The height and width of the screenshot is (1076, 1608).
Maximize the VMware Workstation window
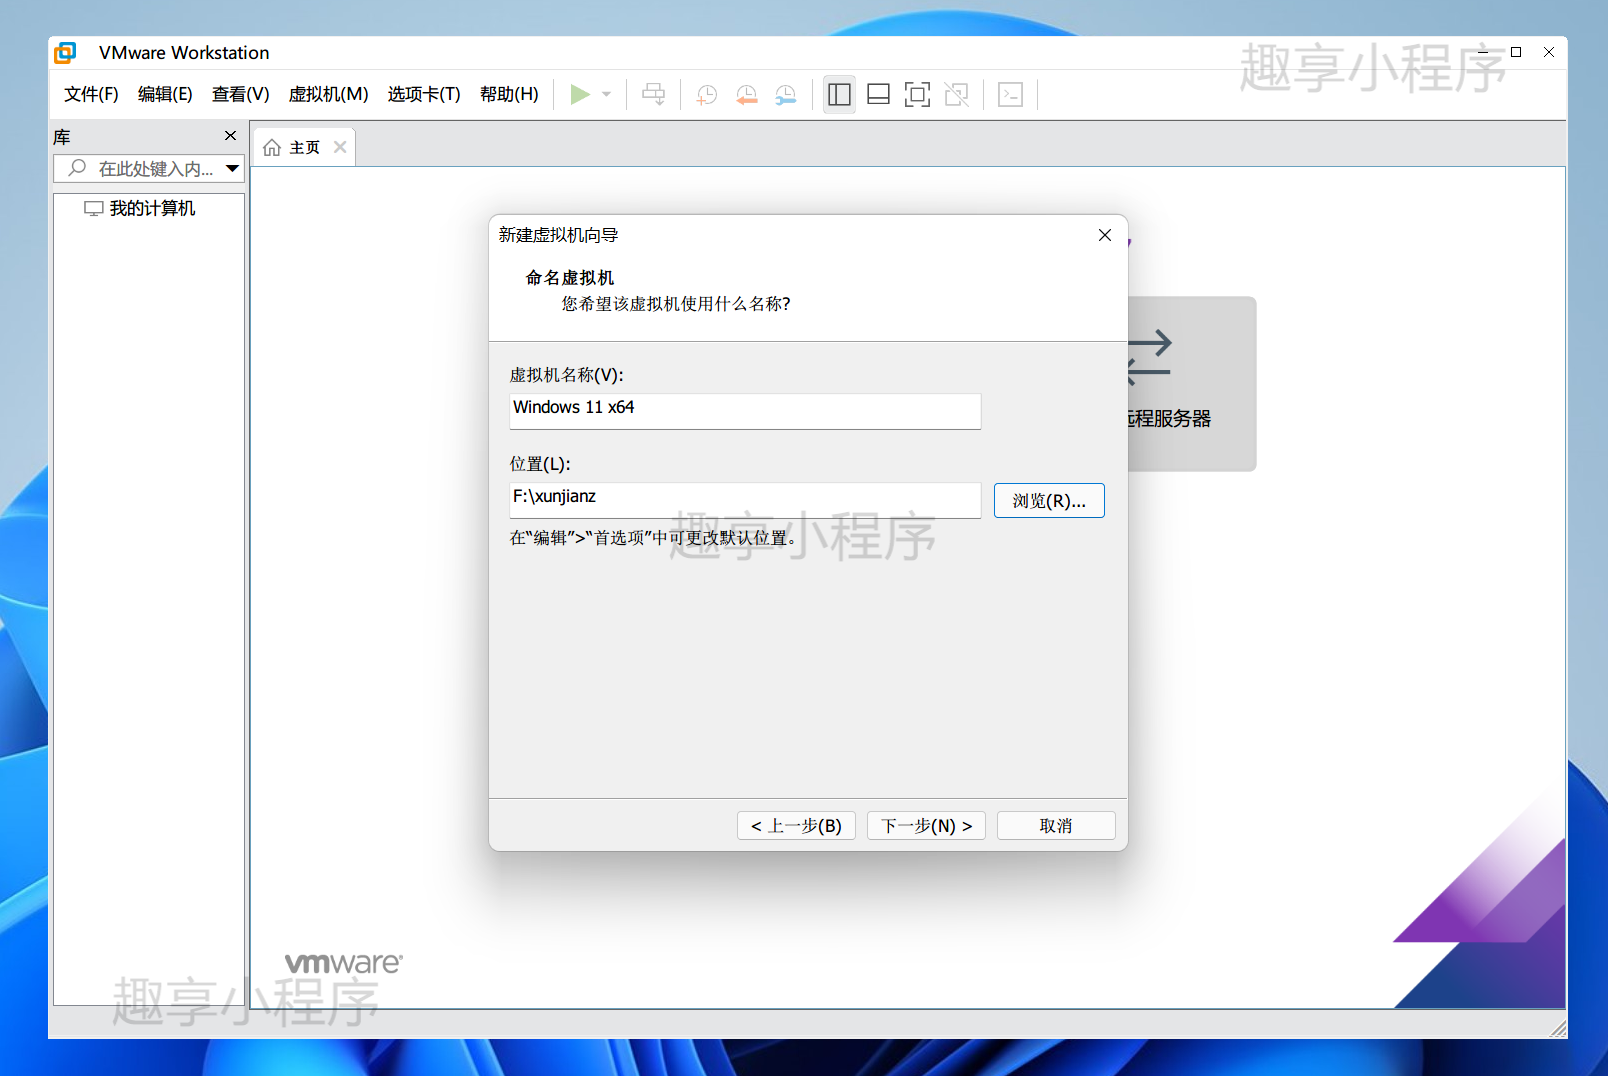pos(1516,52)
